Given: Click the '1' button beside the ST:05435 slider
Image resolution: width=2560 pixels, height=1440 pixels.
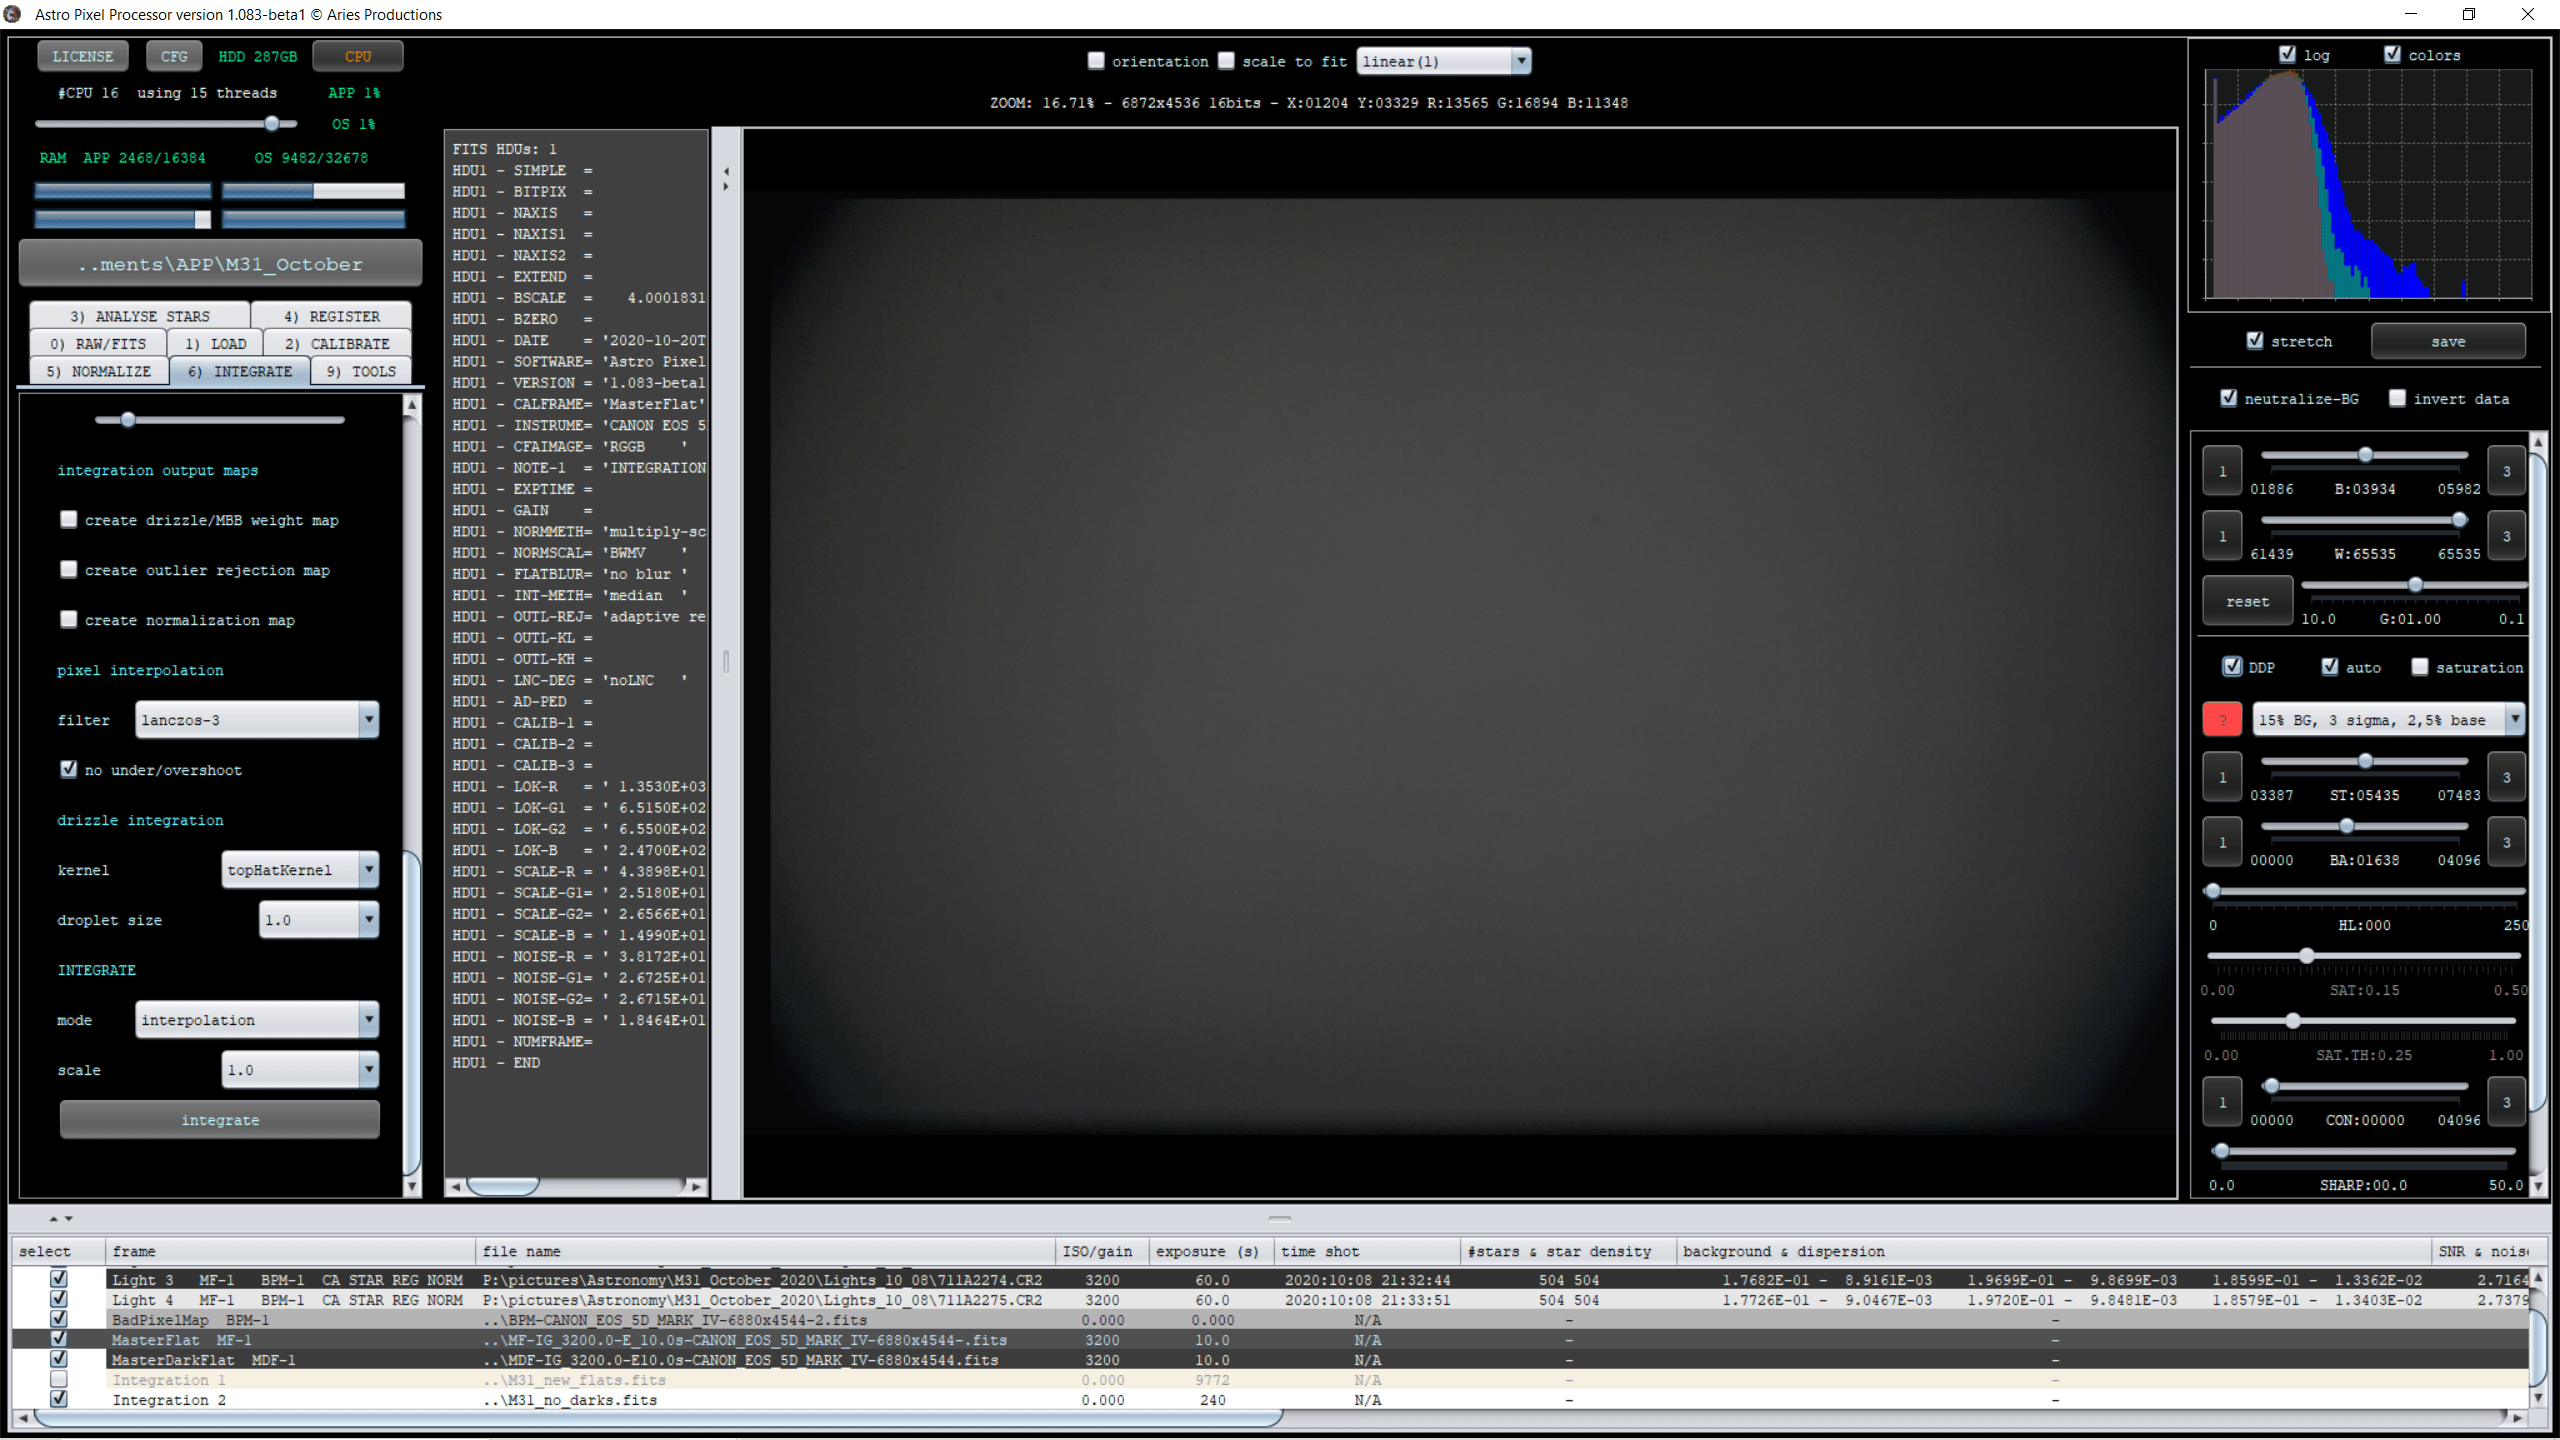Looking at the screenshot, I should point(2222,777).
